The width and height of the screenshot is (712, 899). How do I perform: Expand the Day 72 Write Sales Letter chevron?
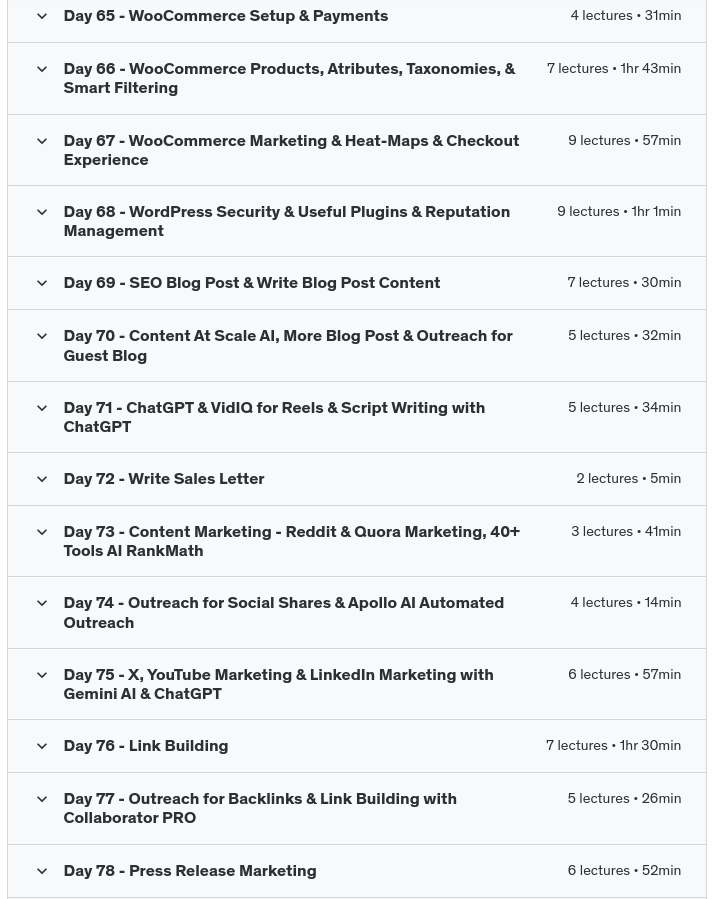point(42,479)
